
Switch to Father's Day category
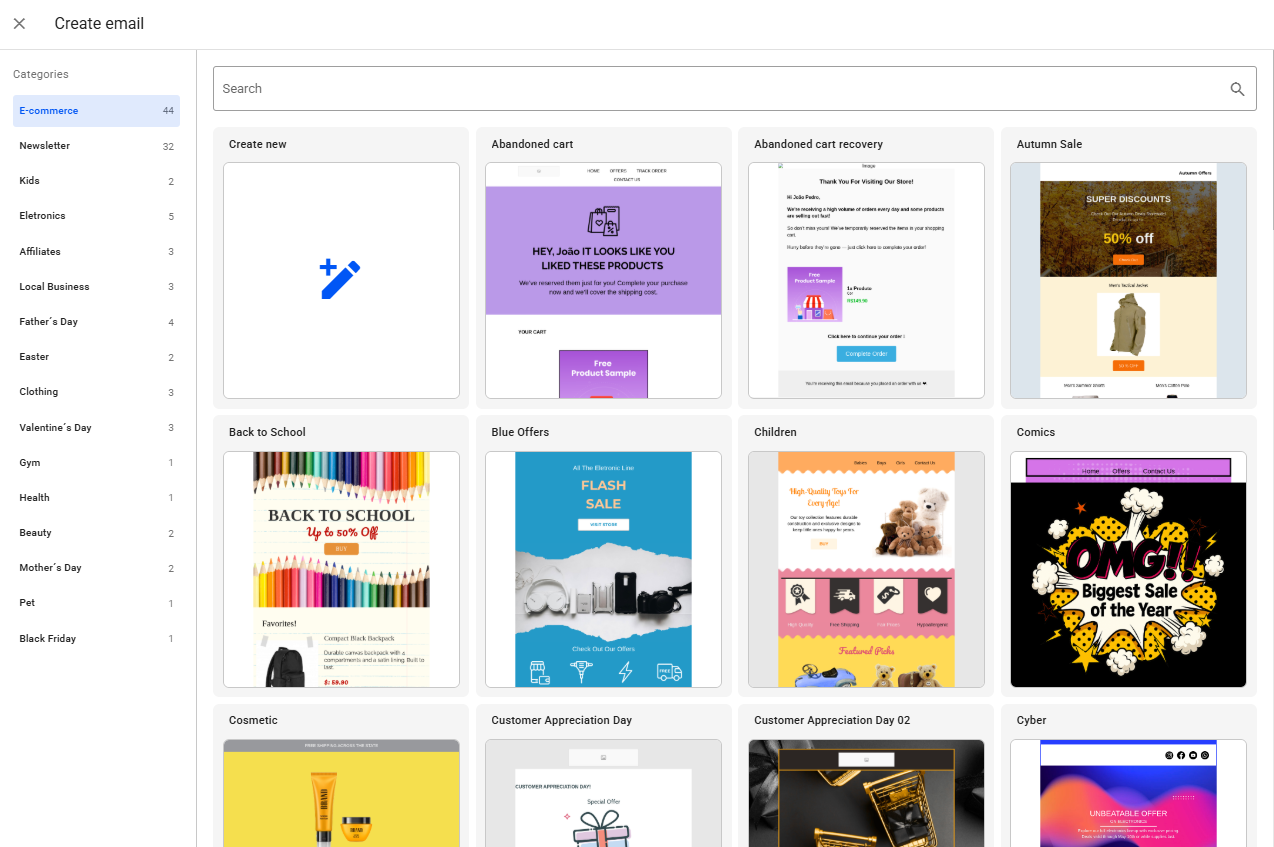click(96, 322)
